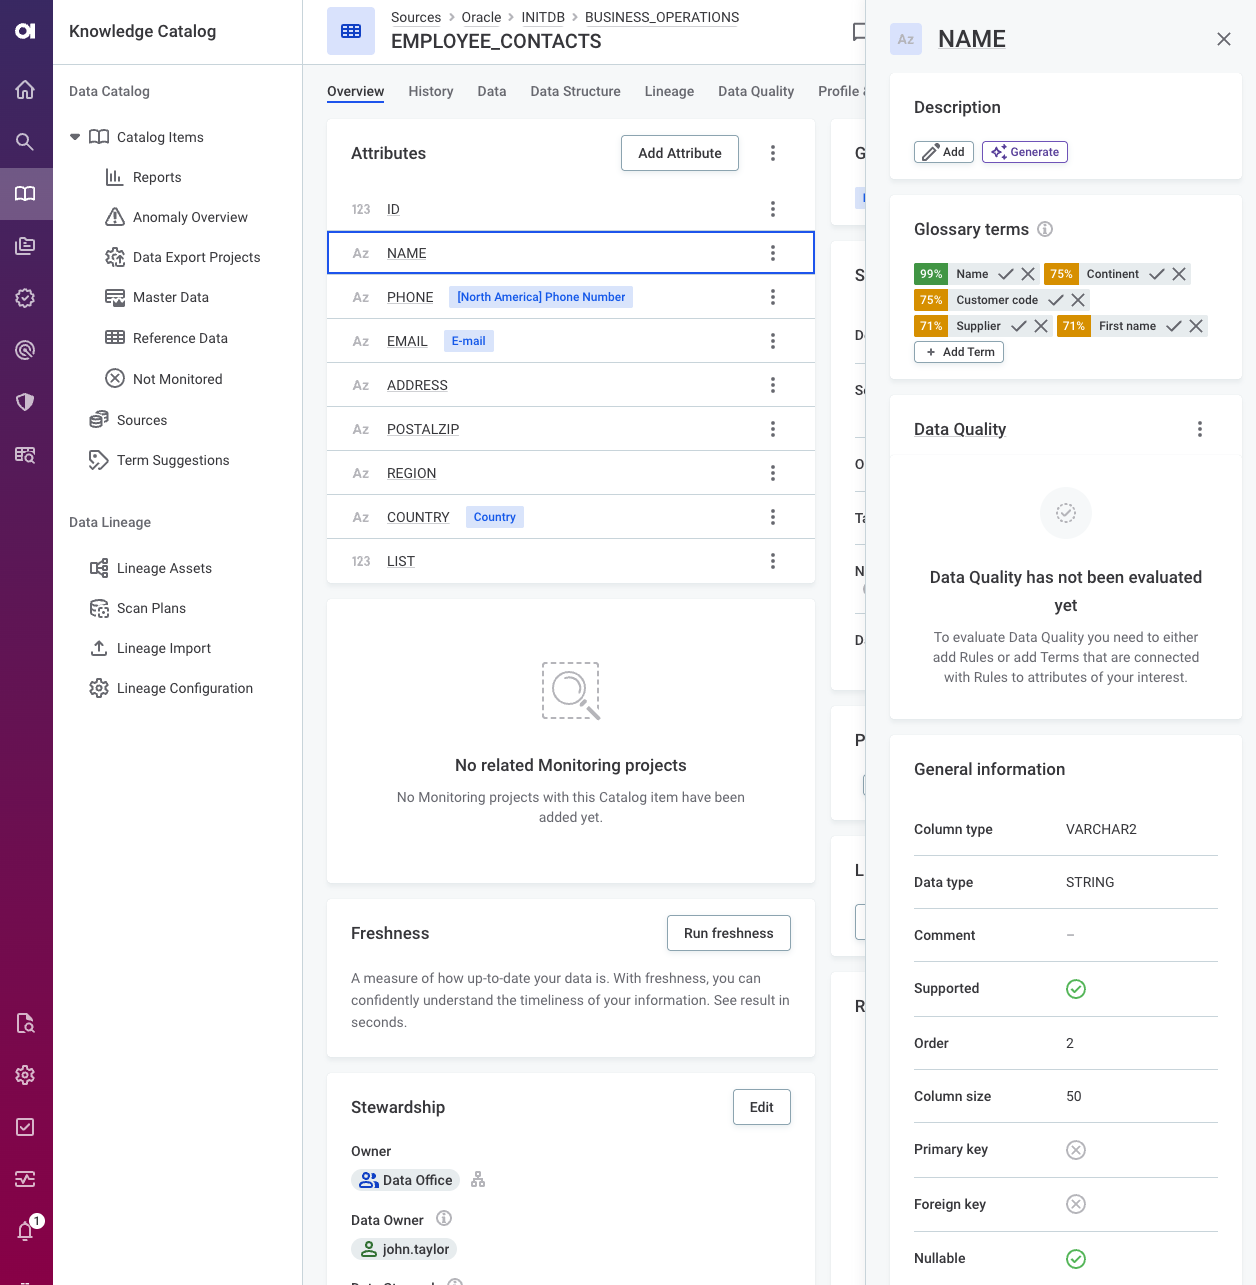Viewport: 1256px width, 1285px height.
Task: Click the monitoring pulse icon in the sidebar
Action: pos(26,1179)
